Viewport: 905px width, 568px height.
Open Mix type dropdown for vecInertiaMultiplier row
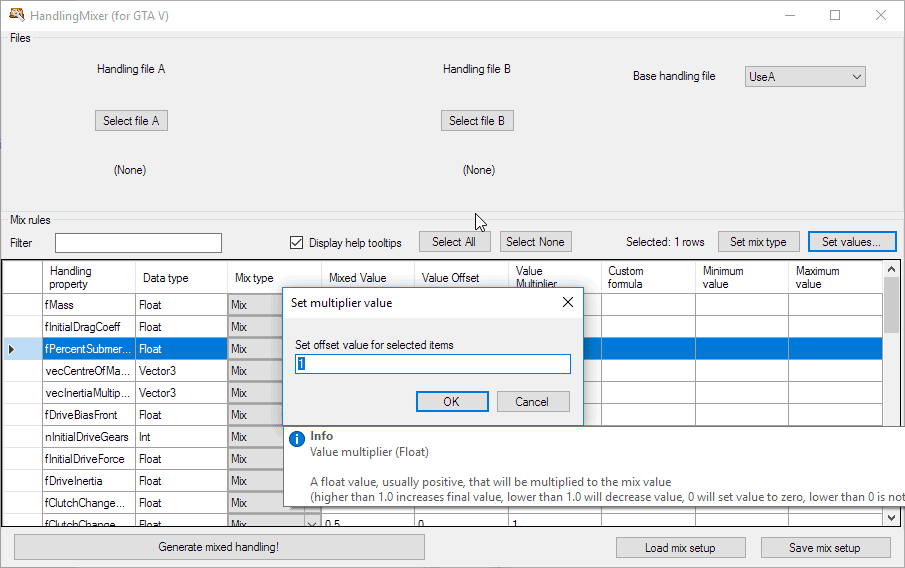point(256,393)
